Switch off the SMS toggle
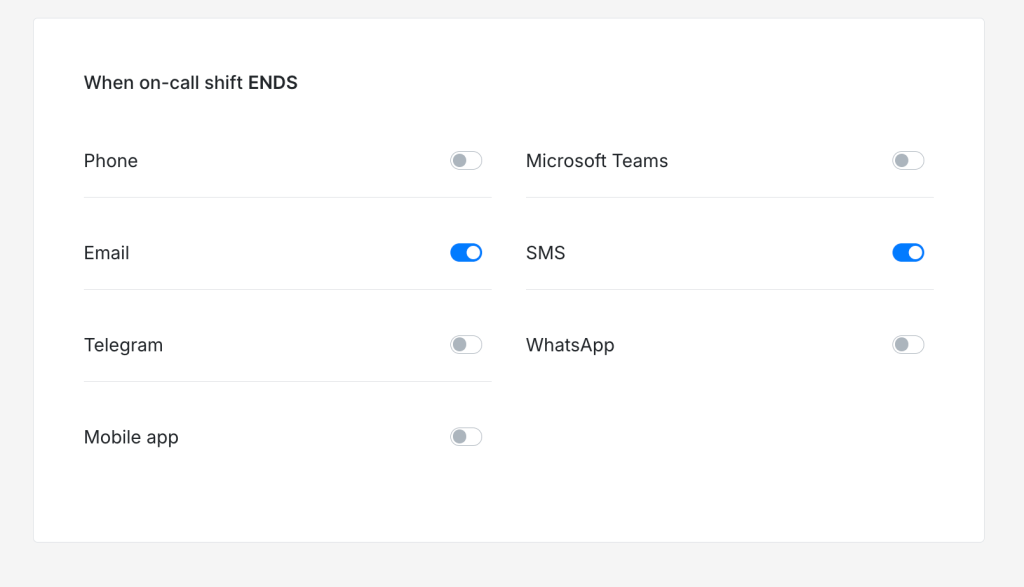This screenshot has width=1024, height=587. (908, 253)
